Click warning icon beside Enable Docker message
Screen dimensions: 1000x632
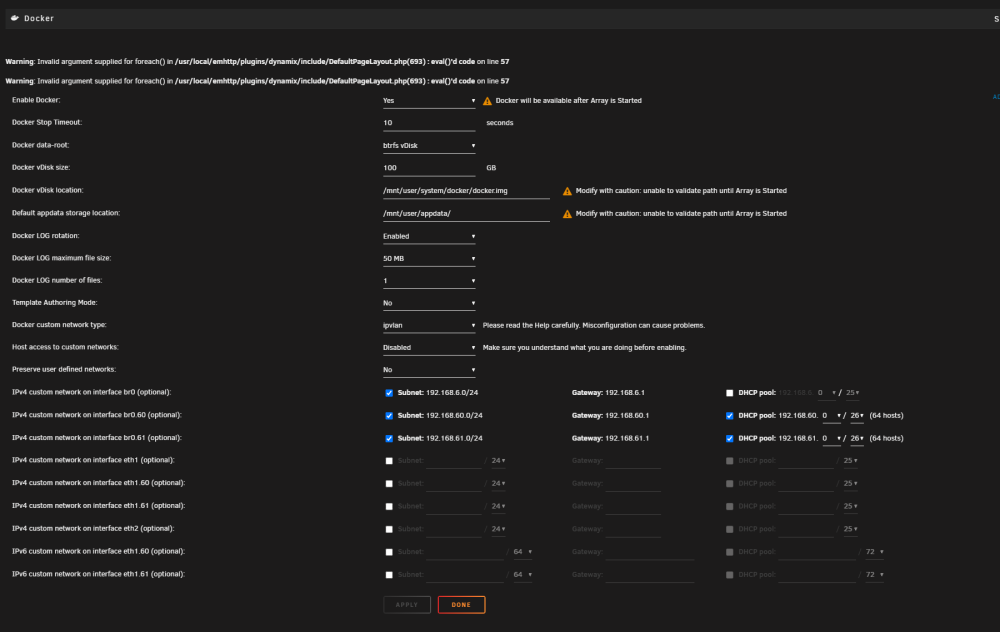point(487,101)
